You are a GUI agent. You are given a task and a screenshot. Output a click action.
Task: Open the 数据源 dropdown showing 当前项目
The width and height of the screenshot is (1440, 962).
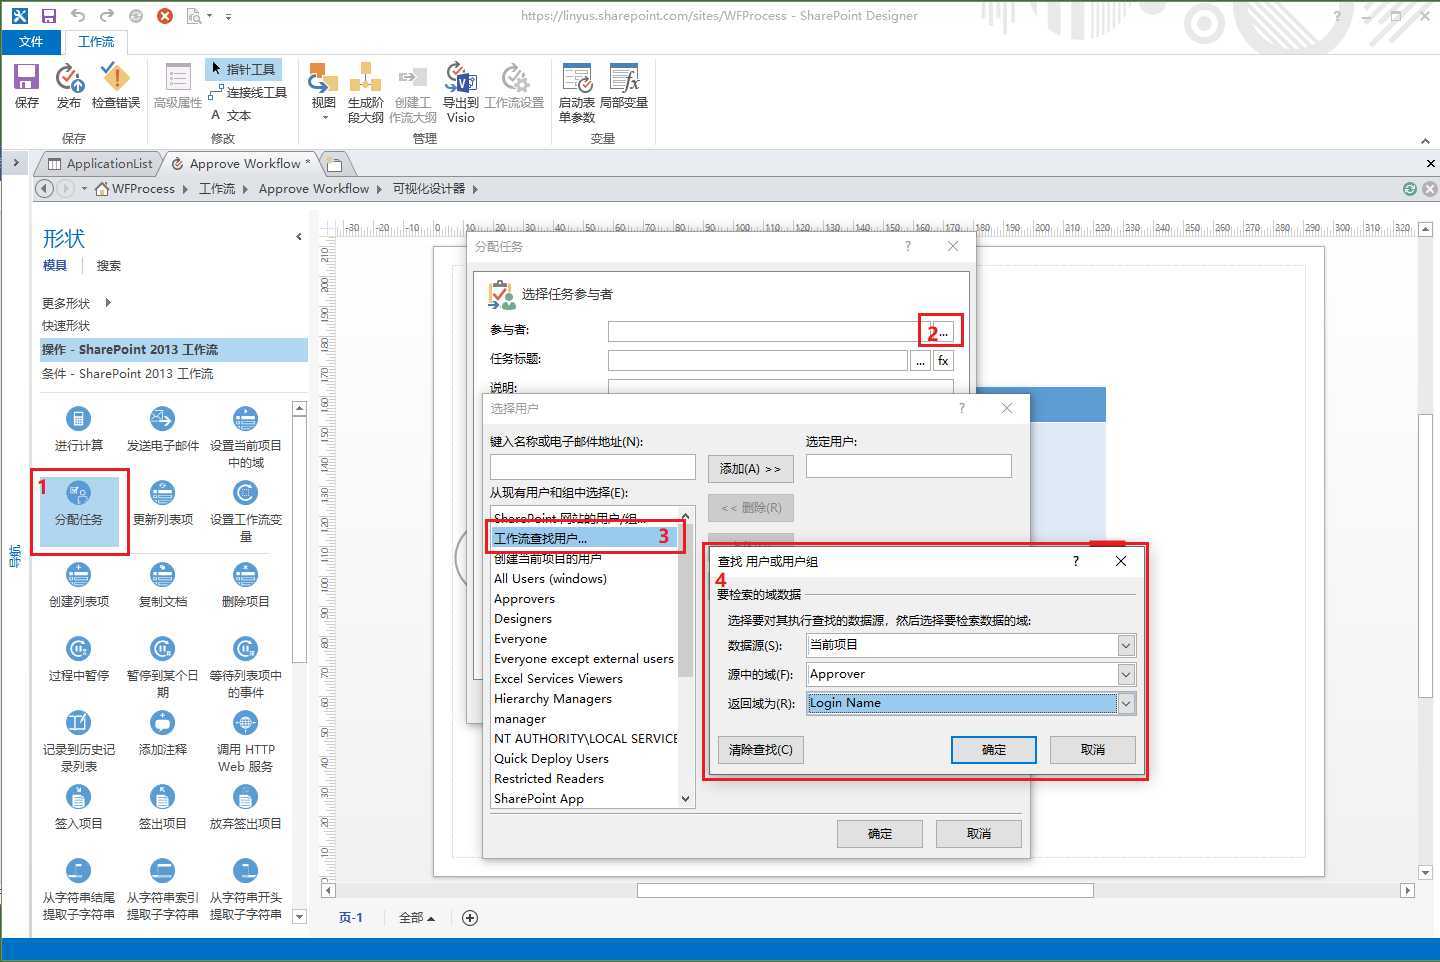[x=1126, y=645]
